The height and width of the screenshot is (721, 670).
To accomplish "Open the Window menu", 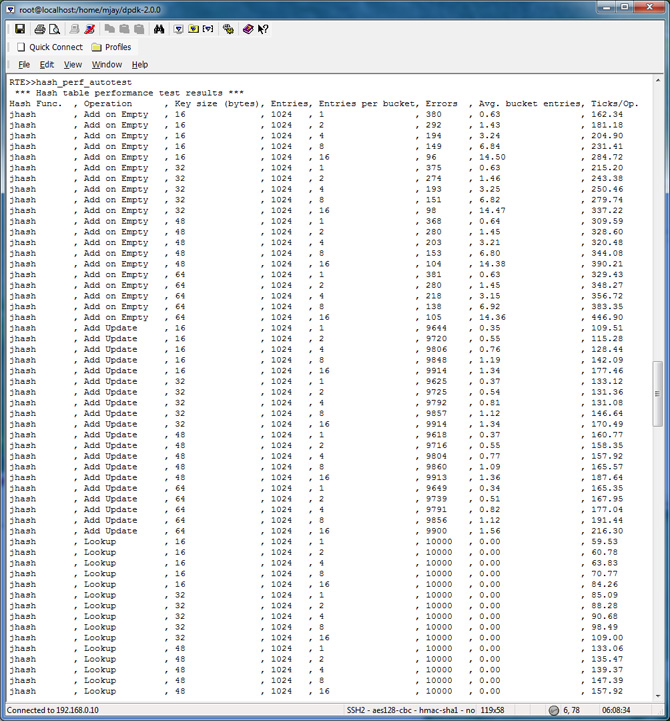I will pyautogui.click(x=107, y=65).
